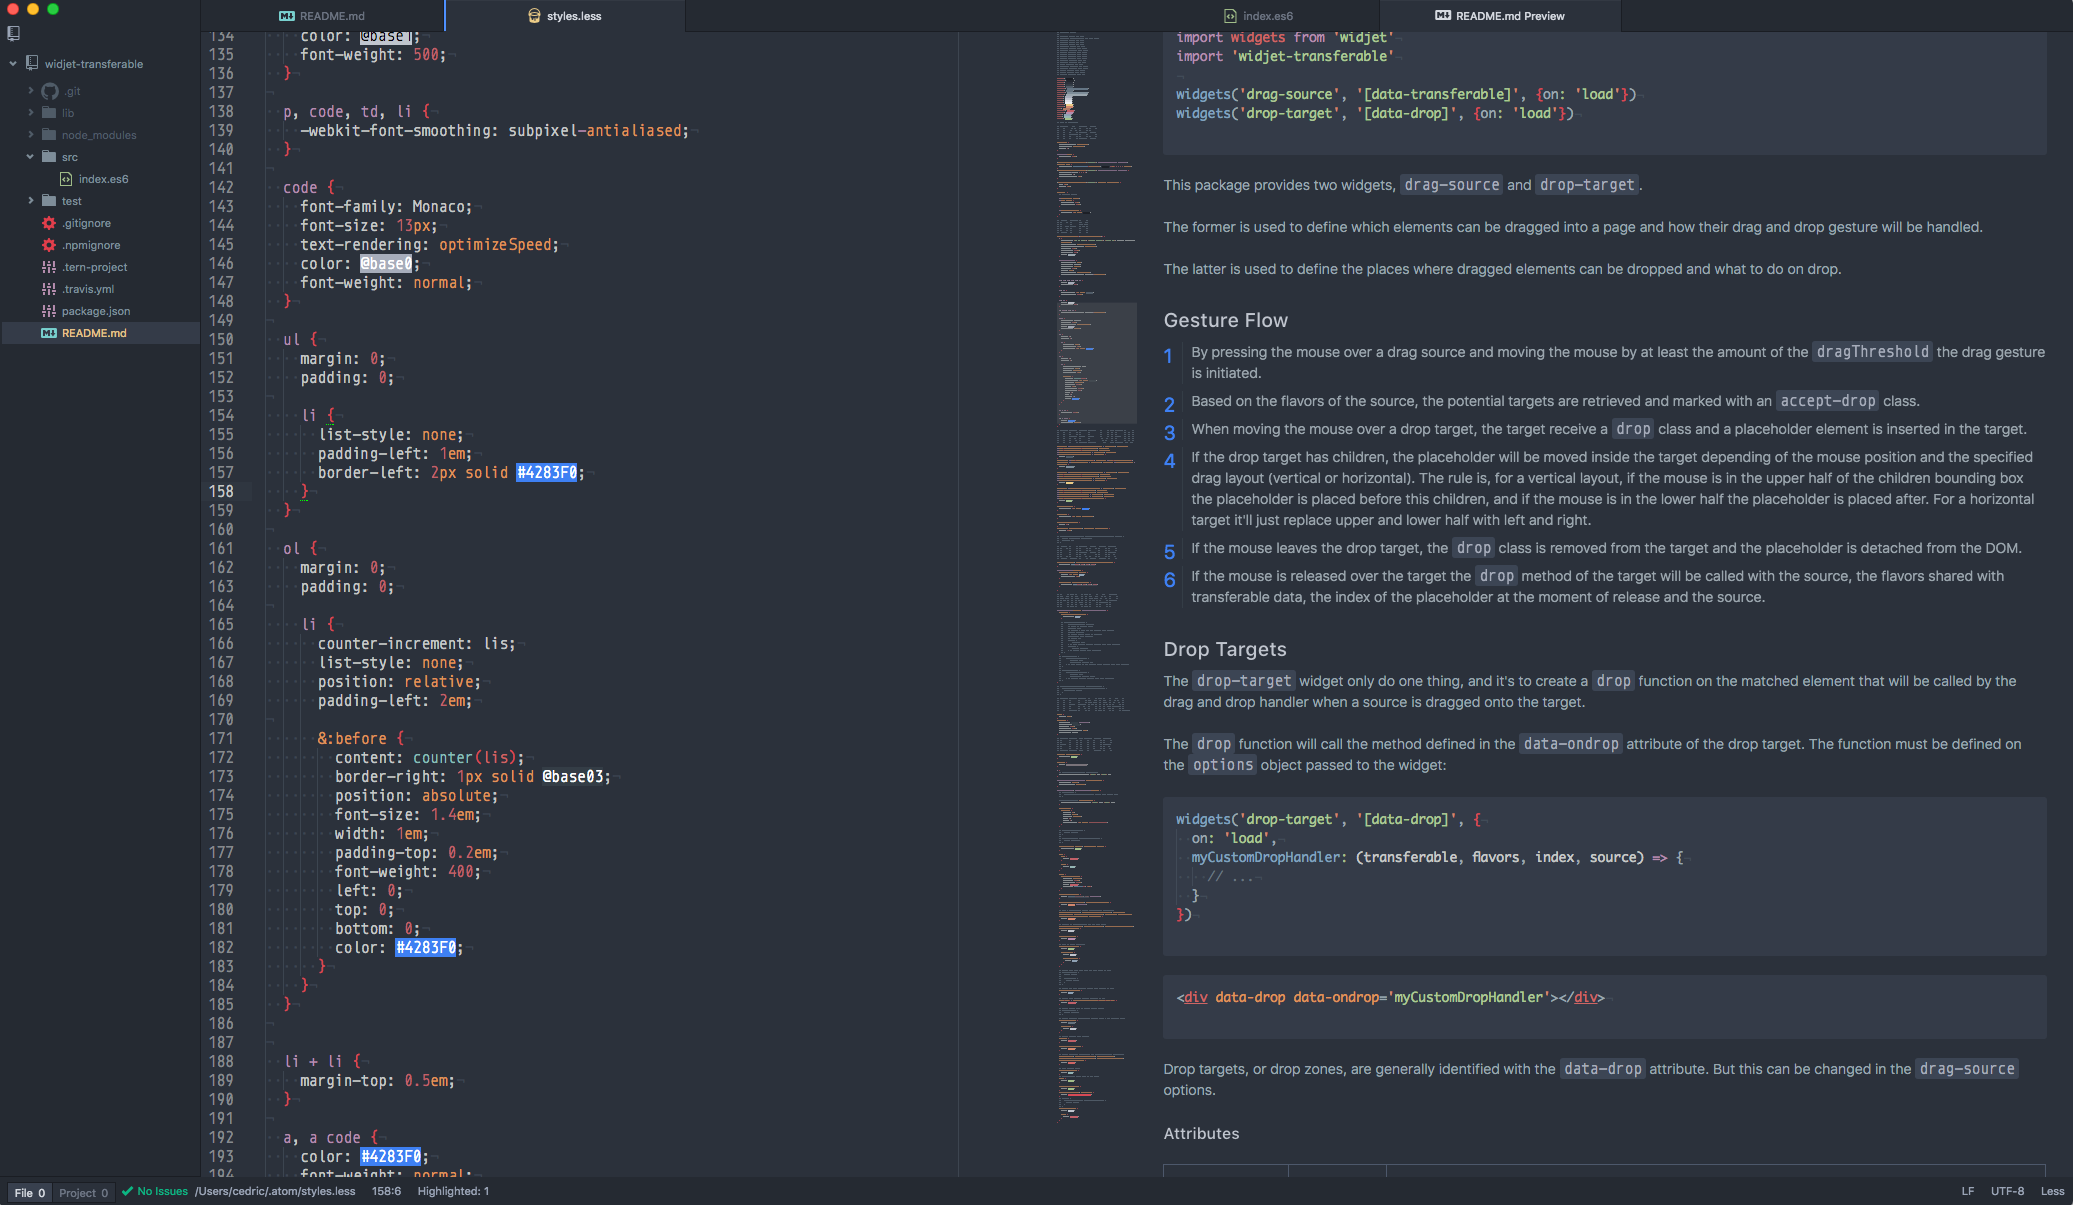
Task: Switch to the index.es6 tab
Action: point(1258,16)
